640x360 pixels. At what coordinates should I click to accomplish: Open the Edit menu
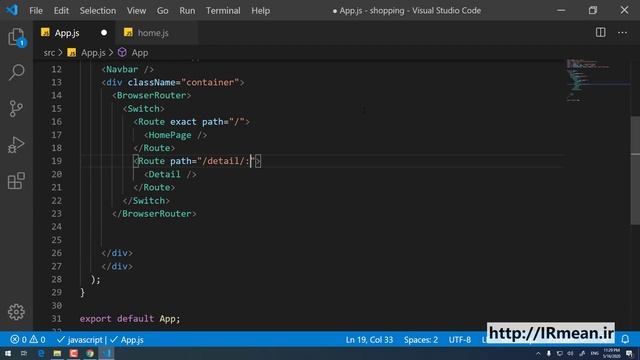pyautogui.click(x=61, y=10)
